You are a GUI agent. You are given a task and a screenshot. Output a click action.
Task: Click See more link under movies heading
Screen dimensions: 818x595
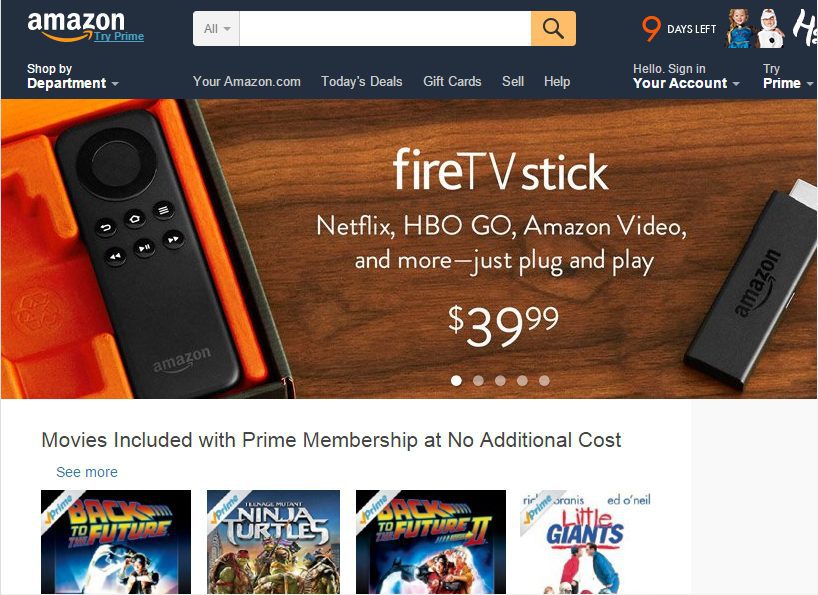(87, 472)
